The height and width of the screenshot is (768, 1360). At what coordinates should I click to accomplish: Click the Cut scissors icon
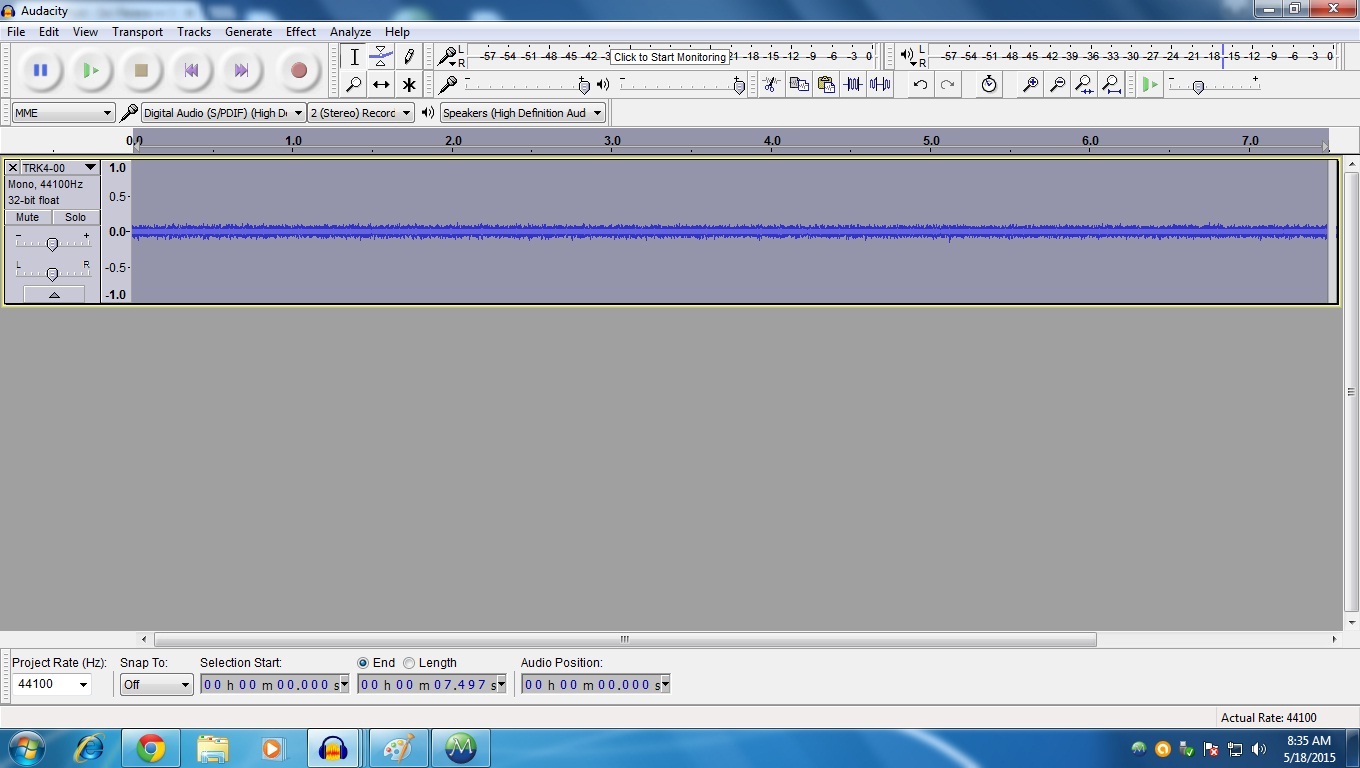pyautogui.click(x=770, y=85)
